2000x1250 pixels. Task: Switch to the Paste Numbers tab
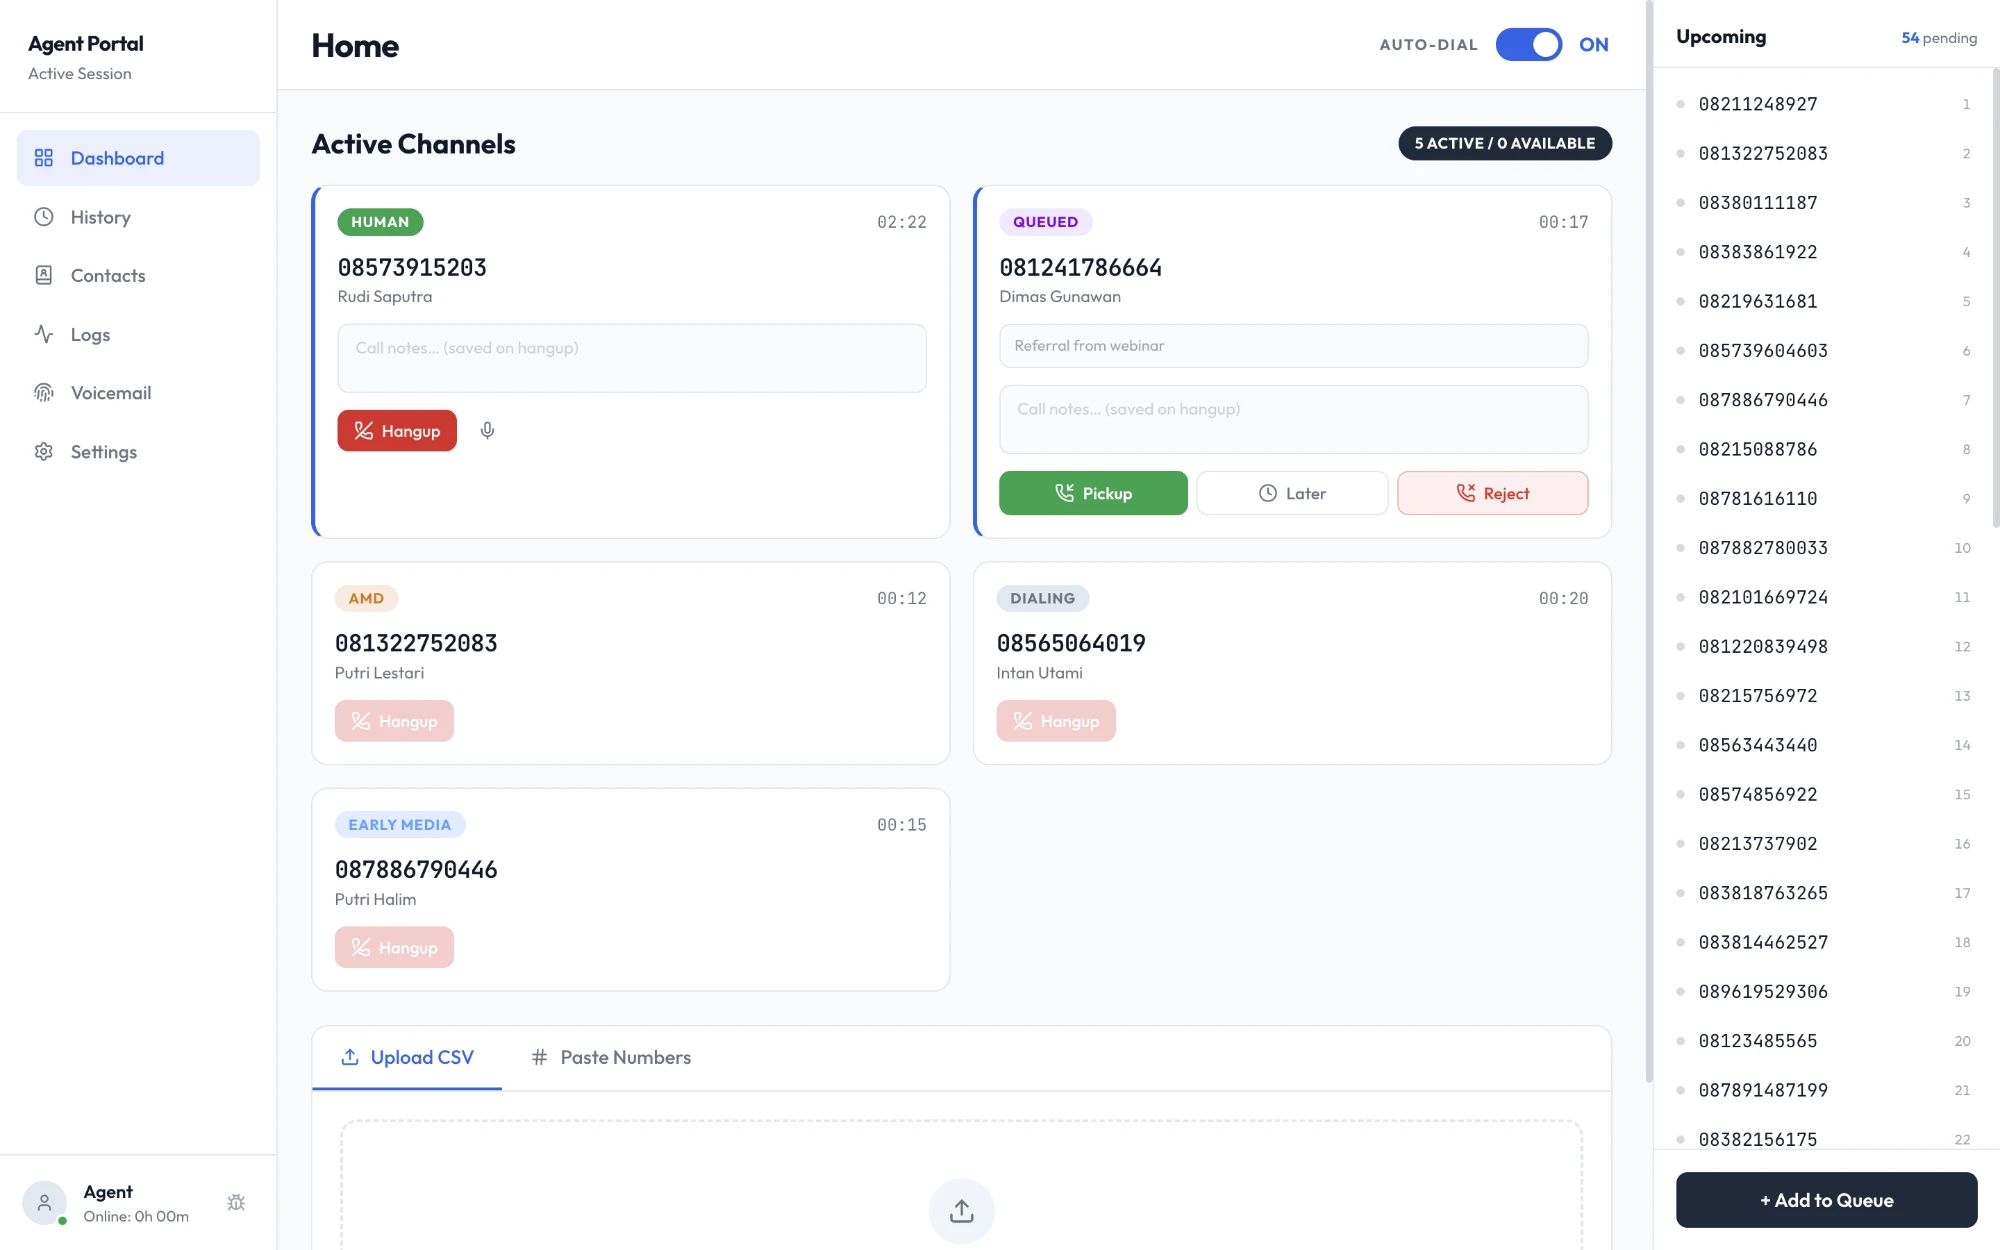[611, 1058]
